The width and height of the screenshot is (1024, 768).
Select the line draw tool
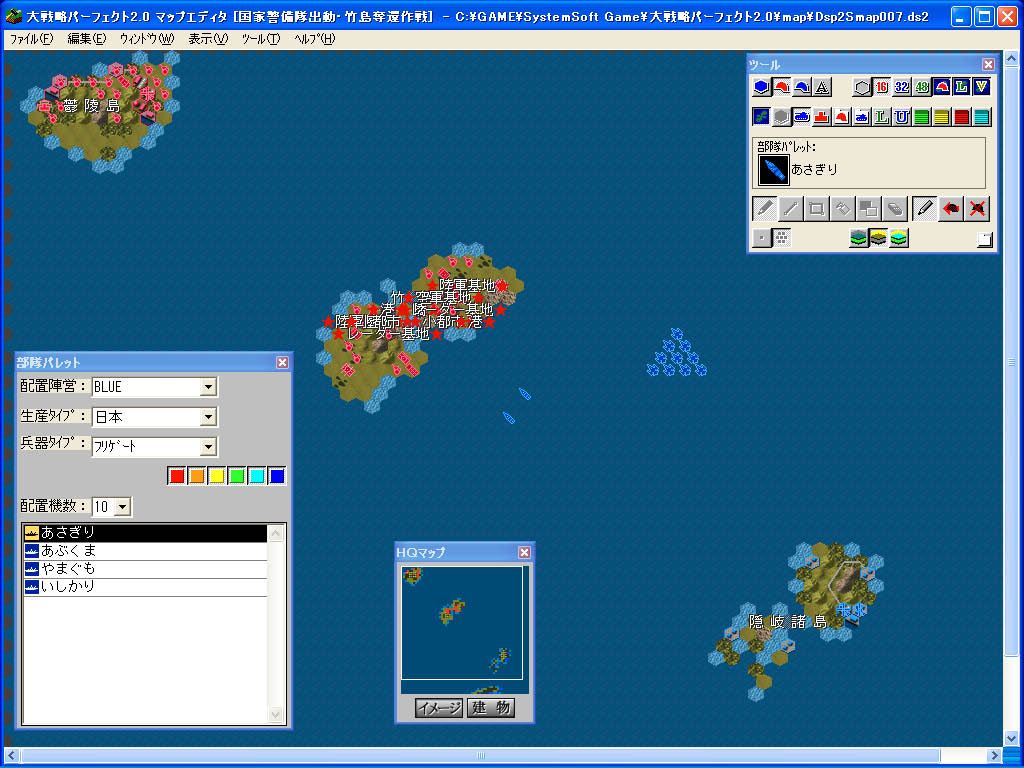coord(790,209)
